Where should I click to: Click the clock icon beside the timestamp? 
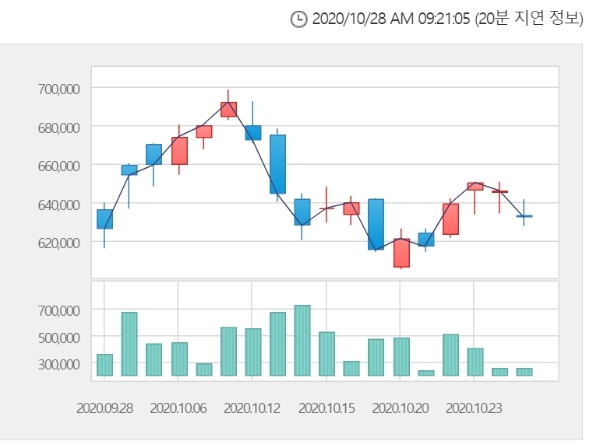tap(298, 19)
